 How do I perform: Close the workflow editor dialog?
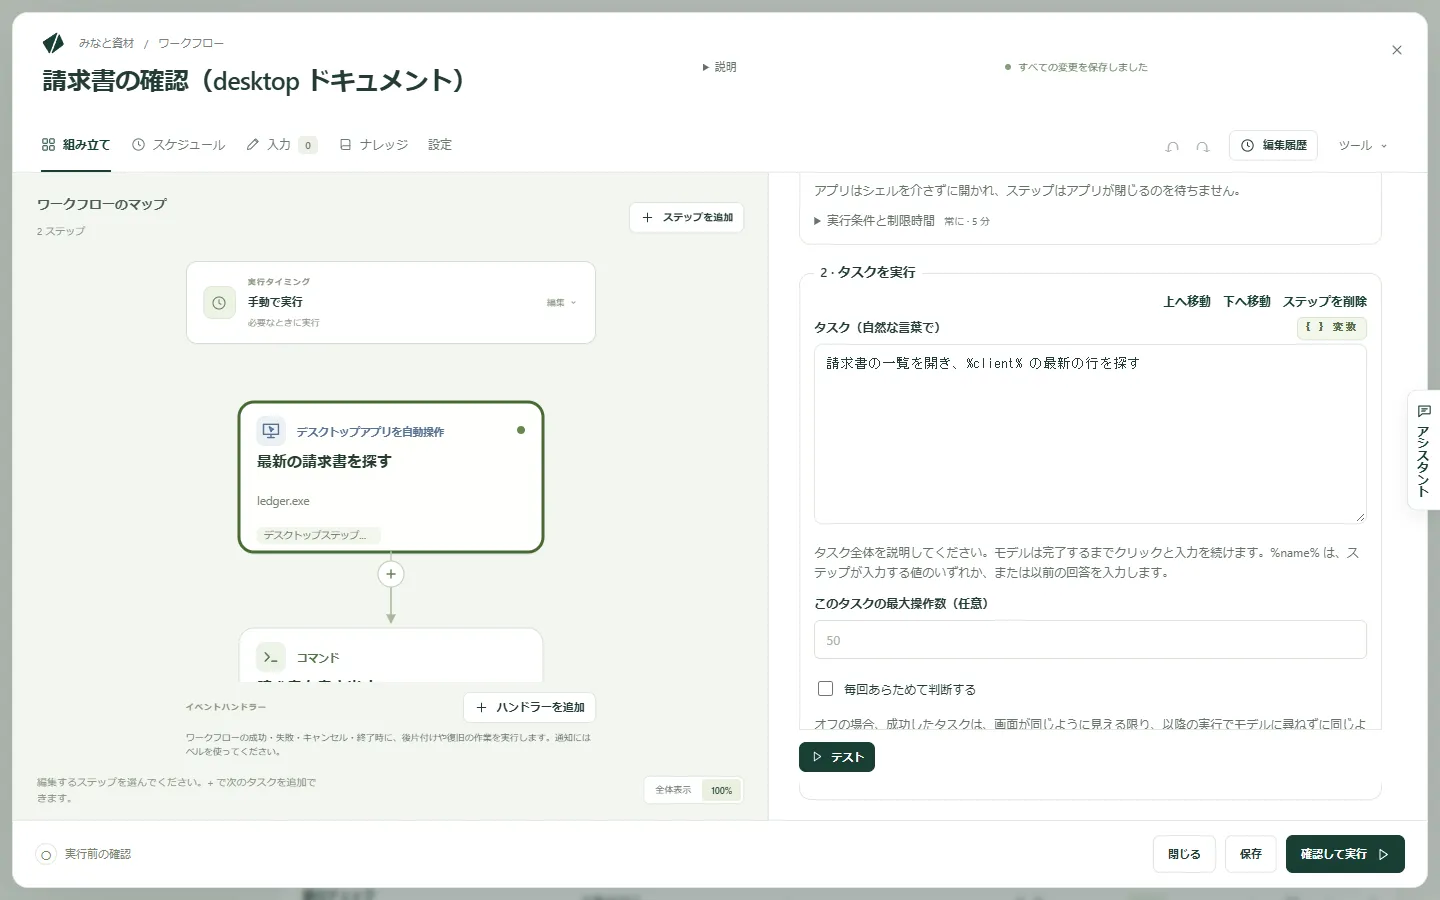(1397, 50)
